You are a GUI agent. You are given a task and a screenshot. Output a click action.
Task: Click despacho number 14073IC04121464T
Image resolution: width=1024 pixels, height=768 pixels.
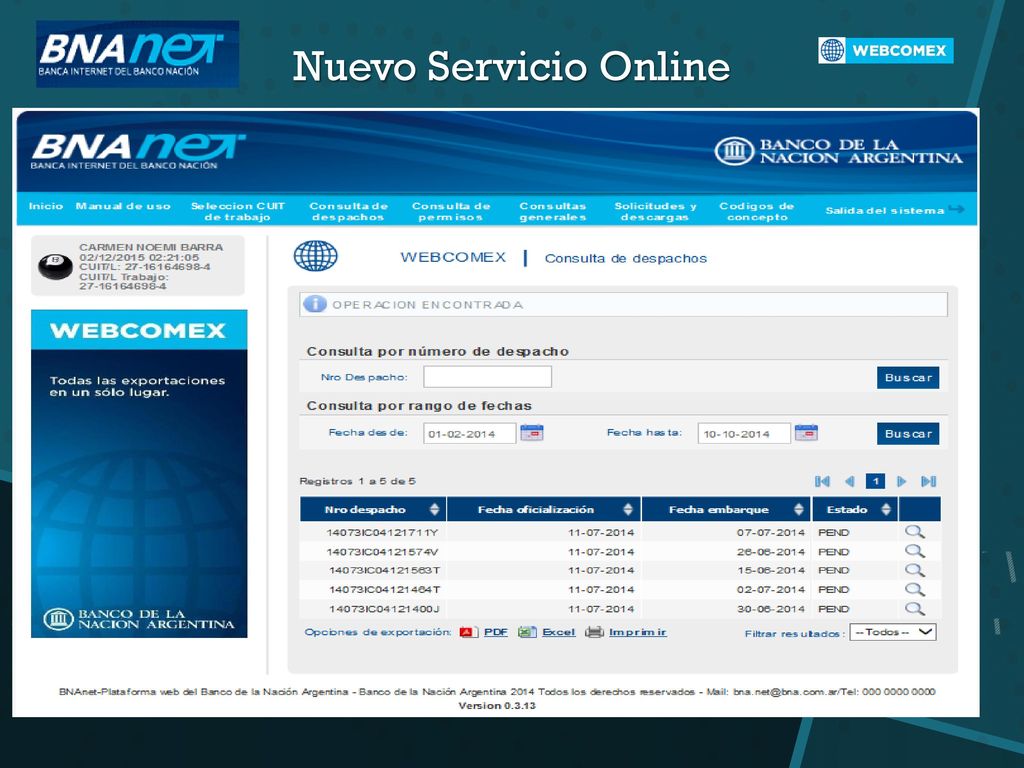pos(384,590)
